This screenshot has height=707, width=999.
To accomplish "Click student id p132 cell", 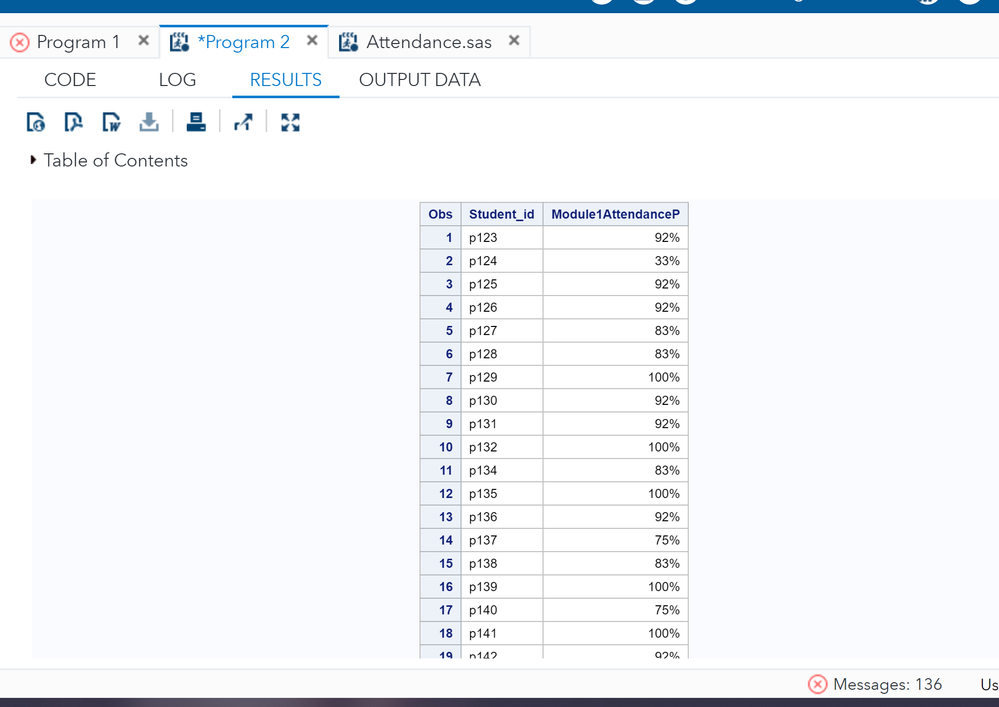I will [501, 447].
